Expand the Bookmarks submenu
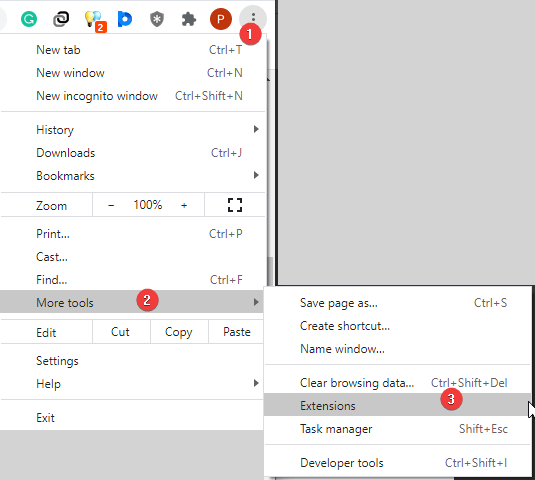Image resolution: width=535 pixels, height=480 pixels. click(x=132, y=176)
